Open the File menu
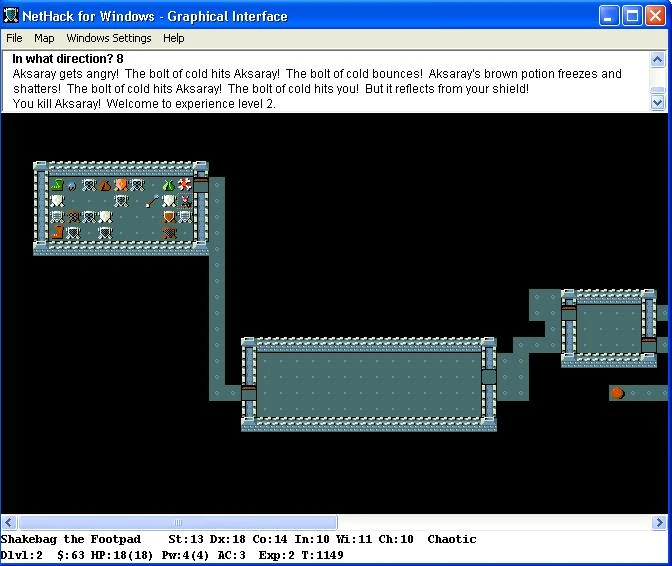The height and width of the screenshot is (566, 672). click(x=14, y=38)
